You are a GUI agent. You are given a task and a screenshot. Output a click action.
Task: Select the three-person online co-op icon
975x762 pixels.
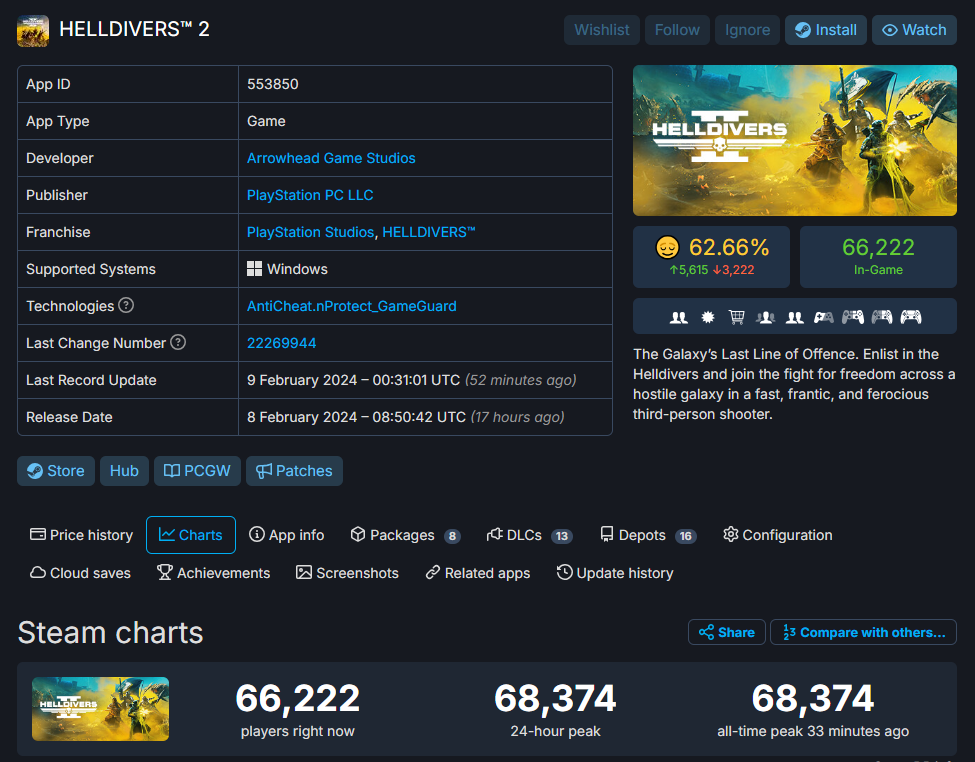(x=765, y=317)
